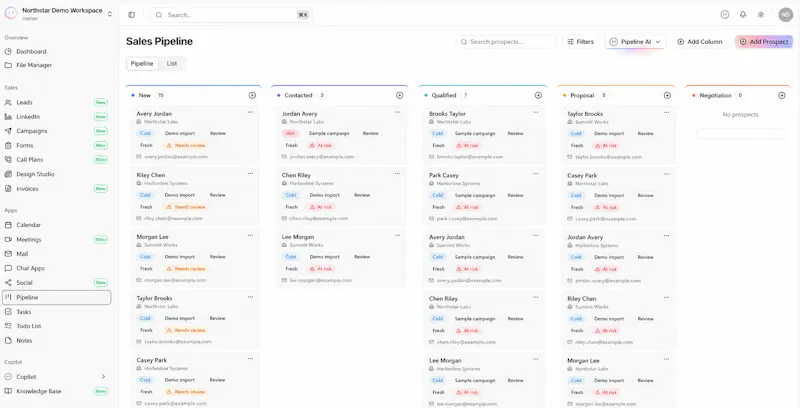Click the Hot tag on Jordan Avery card
Image resolution: width=800 pixels, height=408 pixels.
[x=290, y=133]
